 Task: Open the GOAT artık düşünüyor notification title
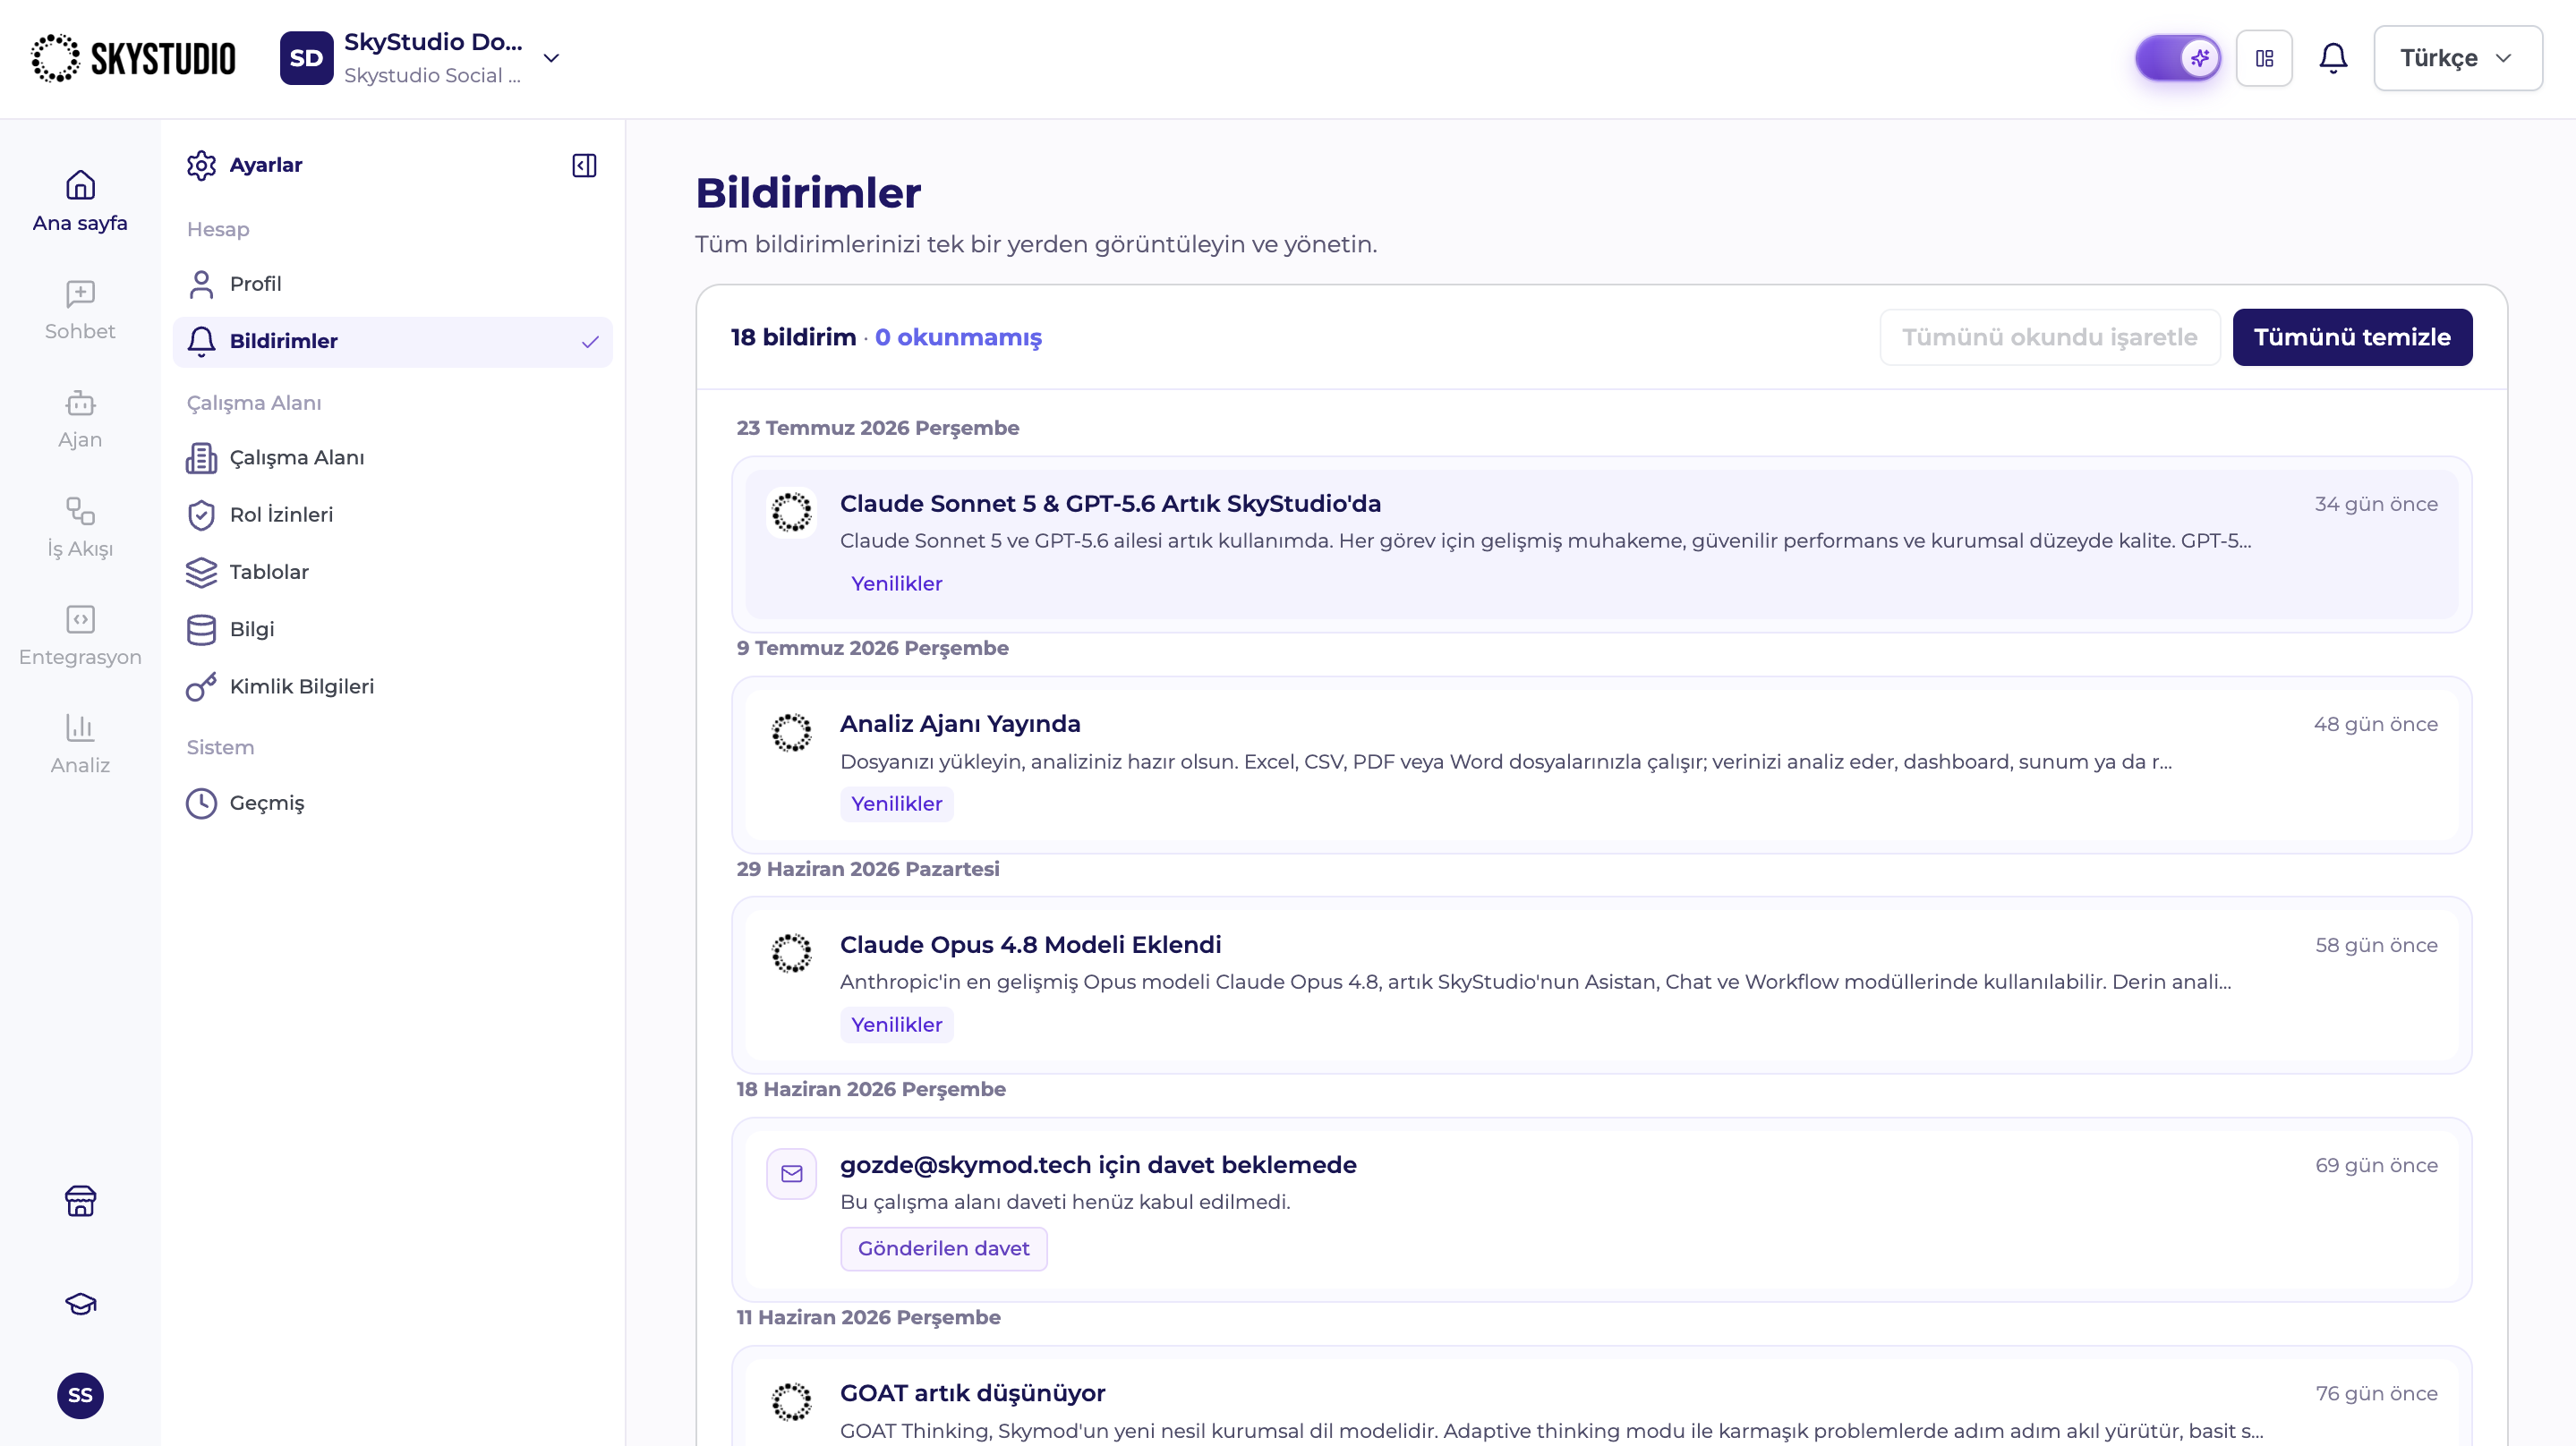coord(972,1393)
